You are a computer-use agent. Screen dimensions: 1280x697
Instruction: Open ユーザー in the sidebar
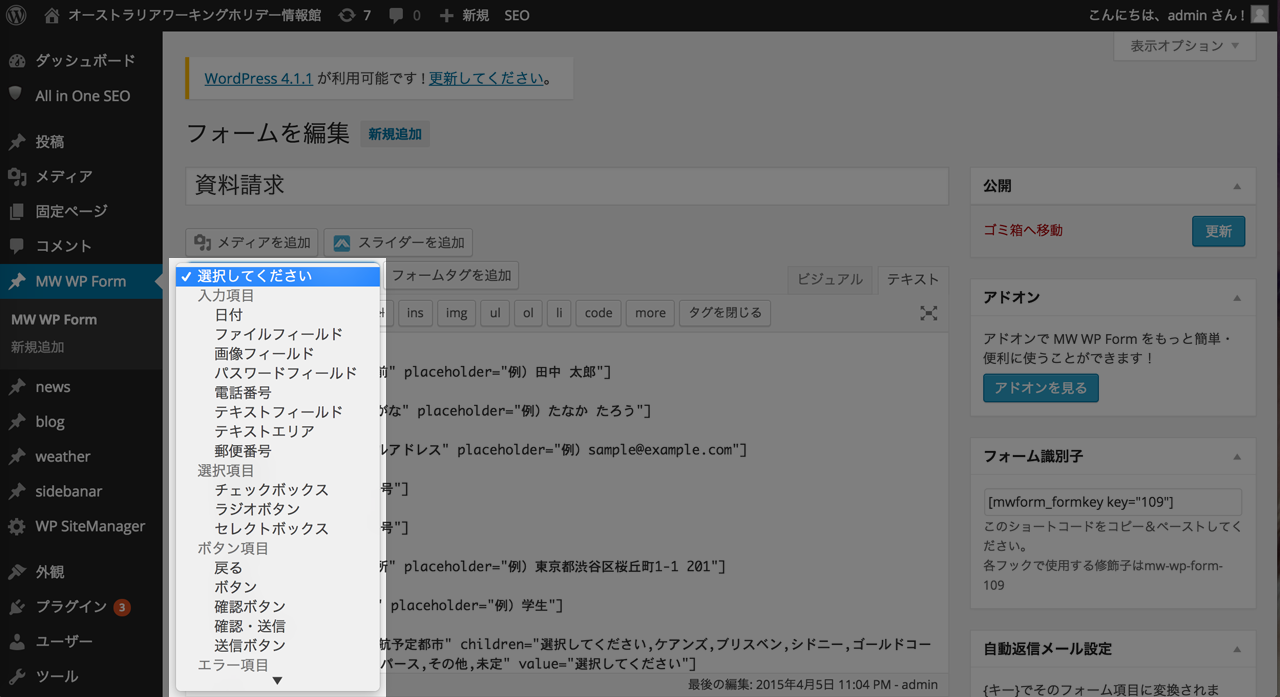click(x=81, y=642)
